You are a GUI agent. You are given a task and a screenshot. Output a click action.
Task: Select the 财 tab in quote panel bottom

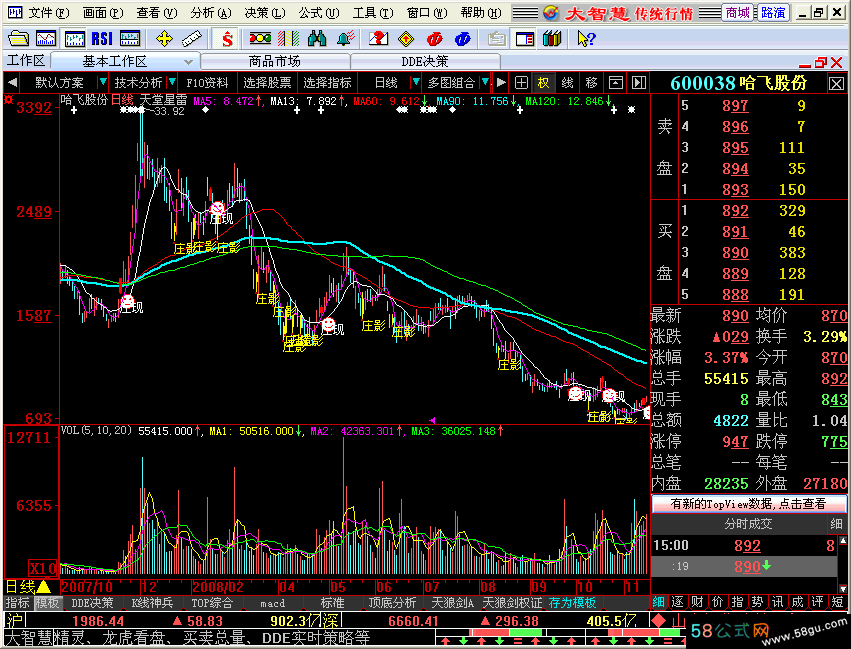coord(697,601)
